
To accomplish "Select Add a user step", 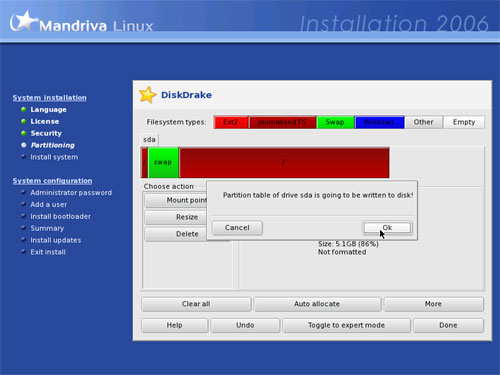I will click(49, 205).
